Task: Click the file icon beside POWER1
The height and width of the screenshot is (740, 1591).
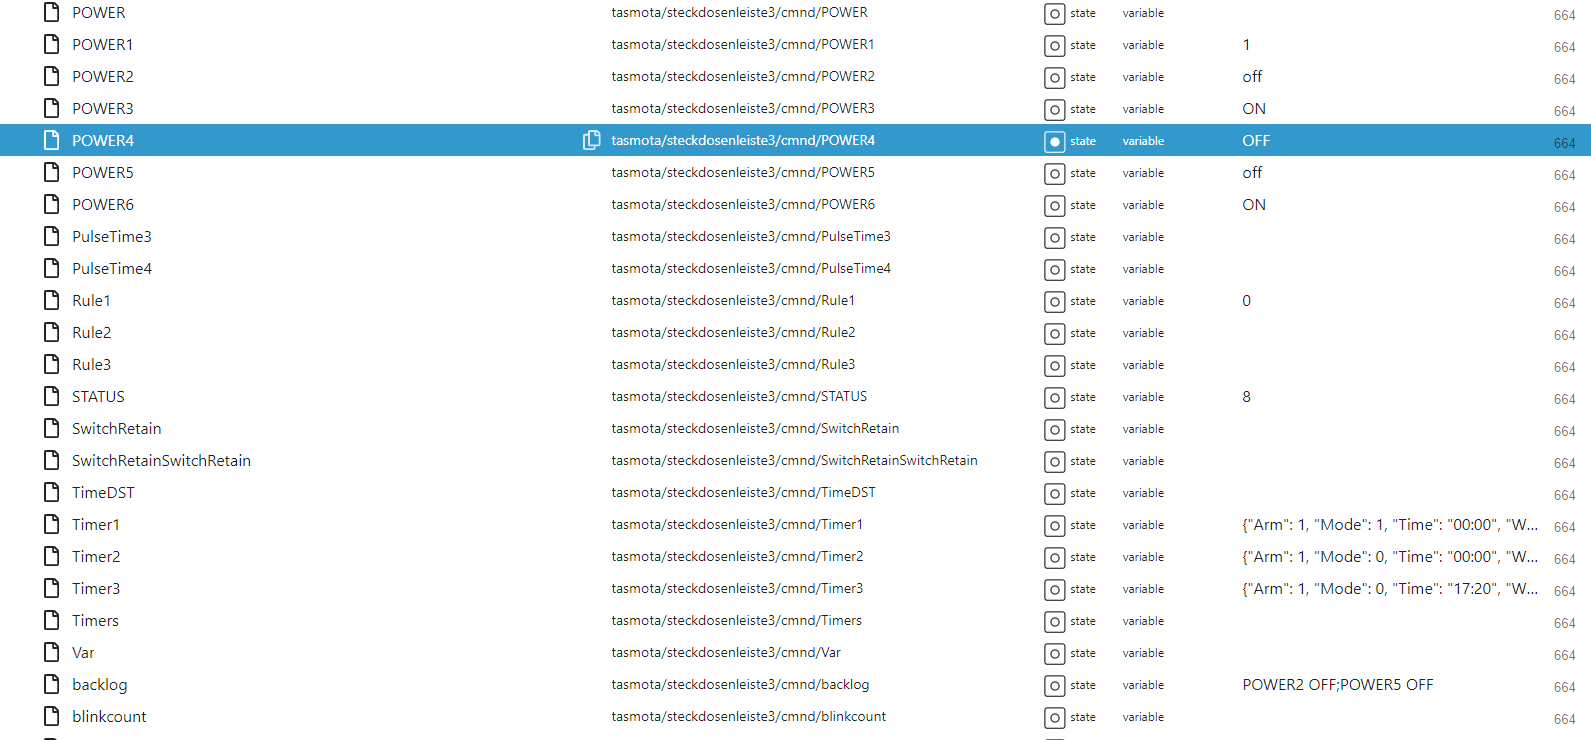Action: [52, 44]
